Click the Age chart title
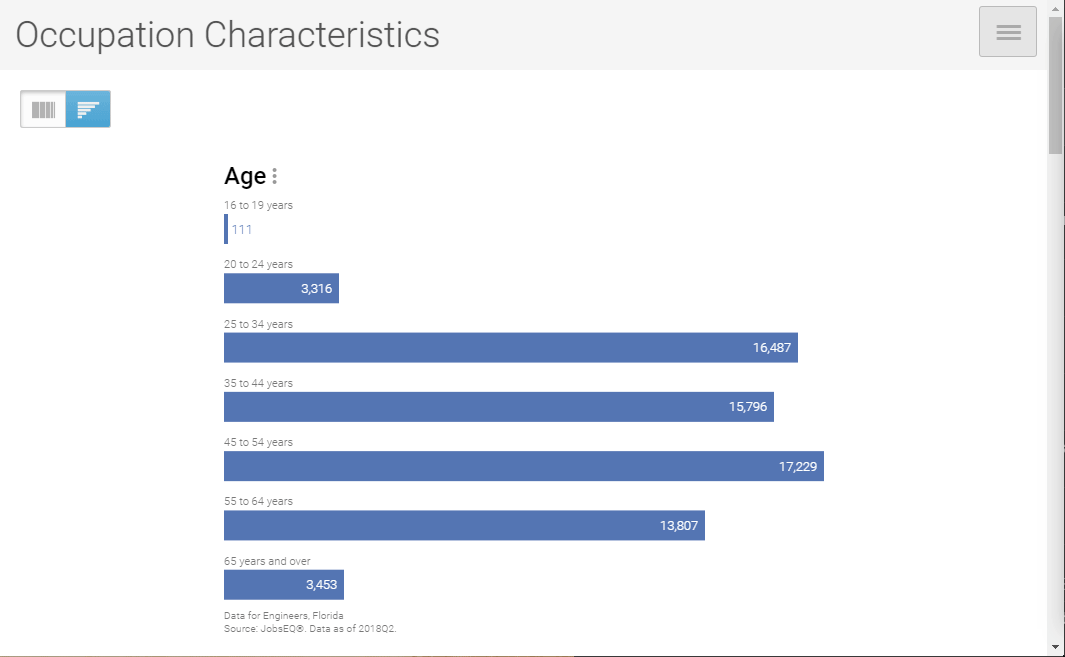 click(245, 176)
